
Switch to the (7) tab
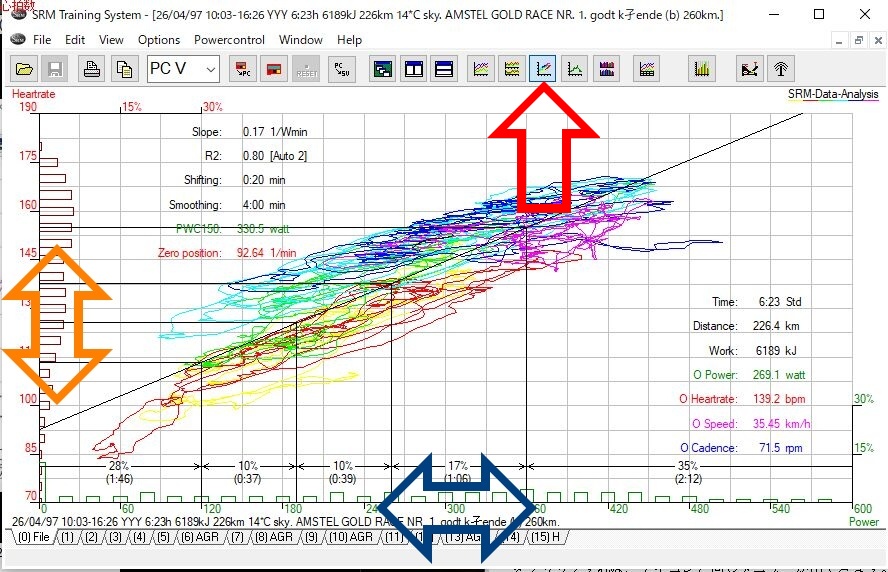[237, 537]
